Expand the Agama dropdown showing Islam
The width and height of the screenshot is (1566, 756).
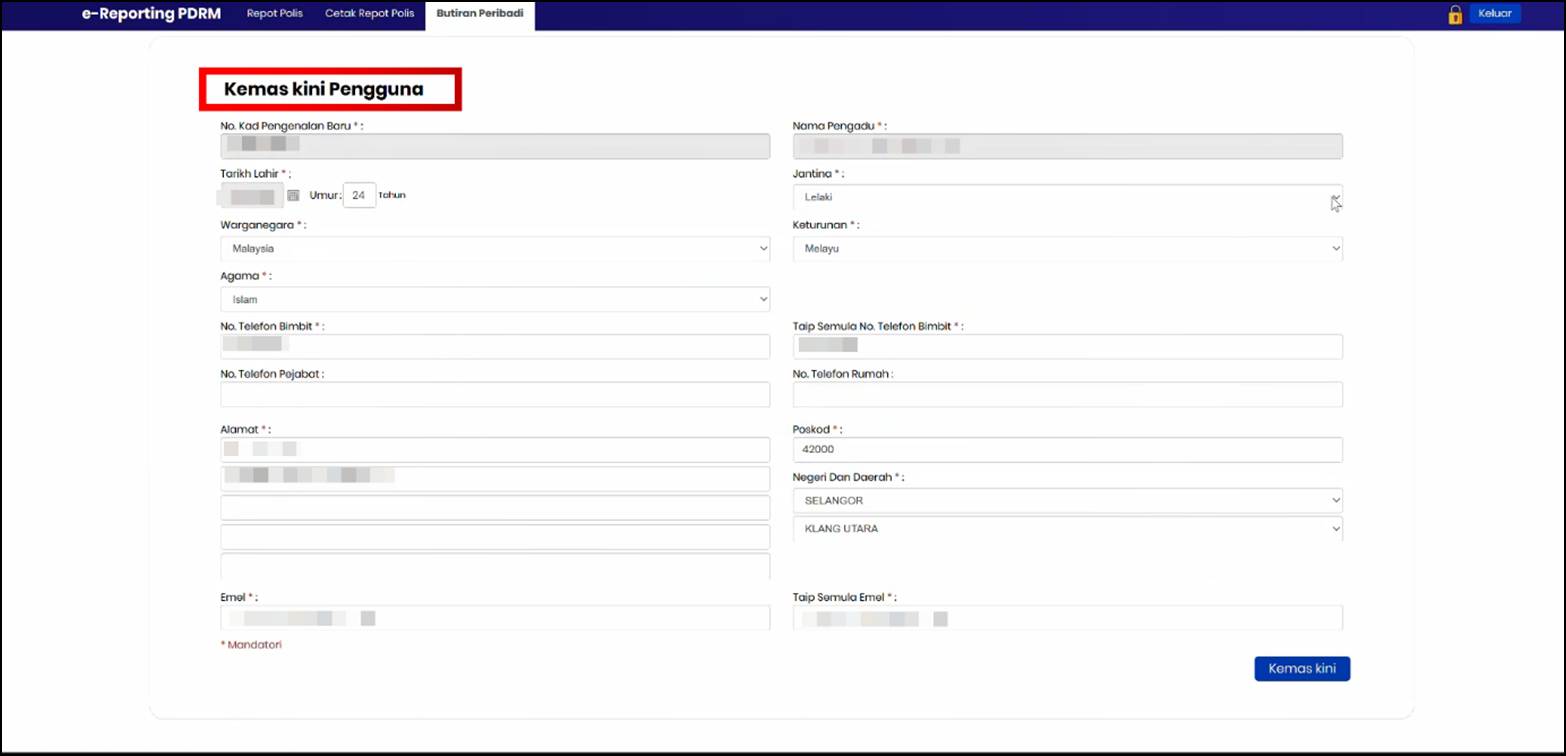495,299
